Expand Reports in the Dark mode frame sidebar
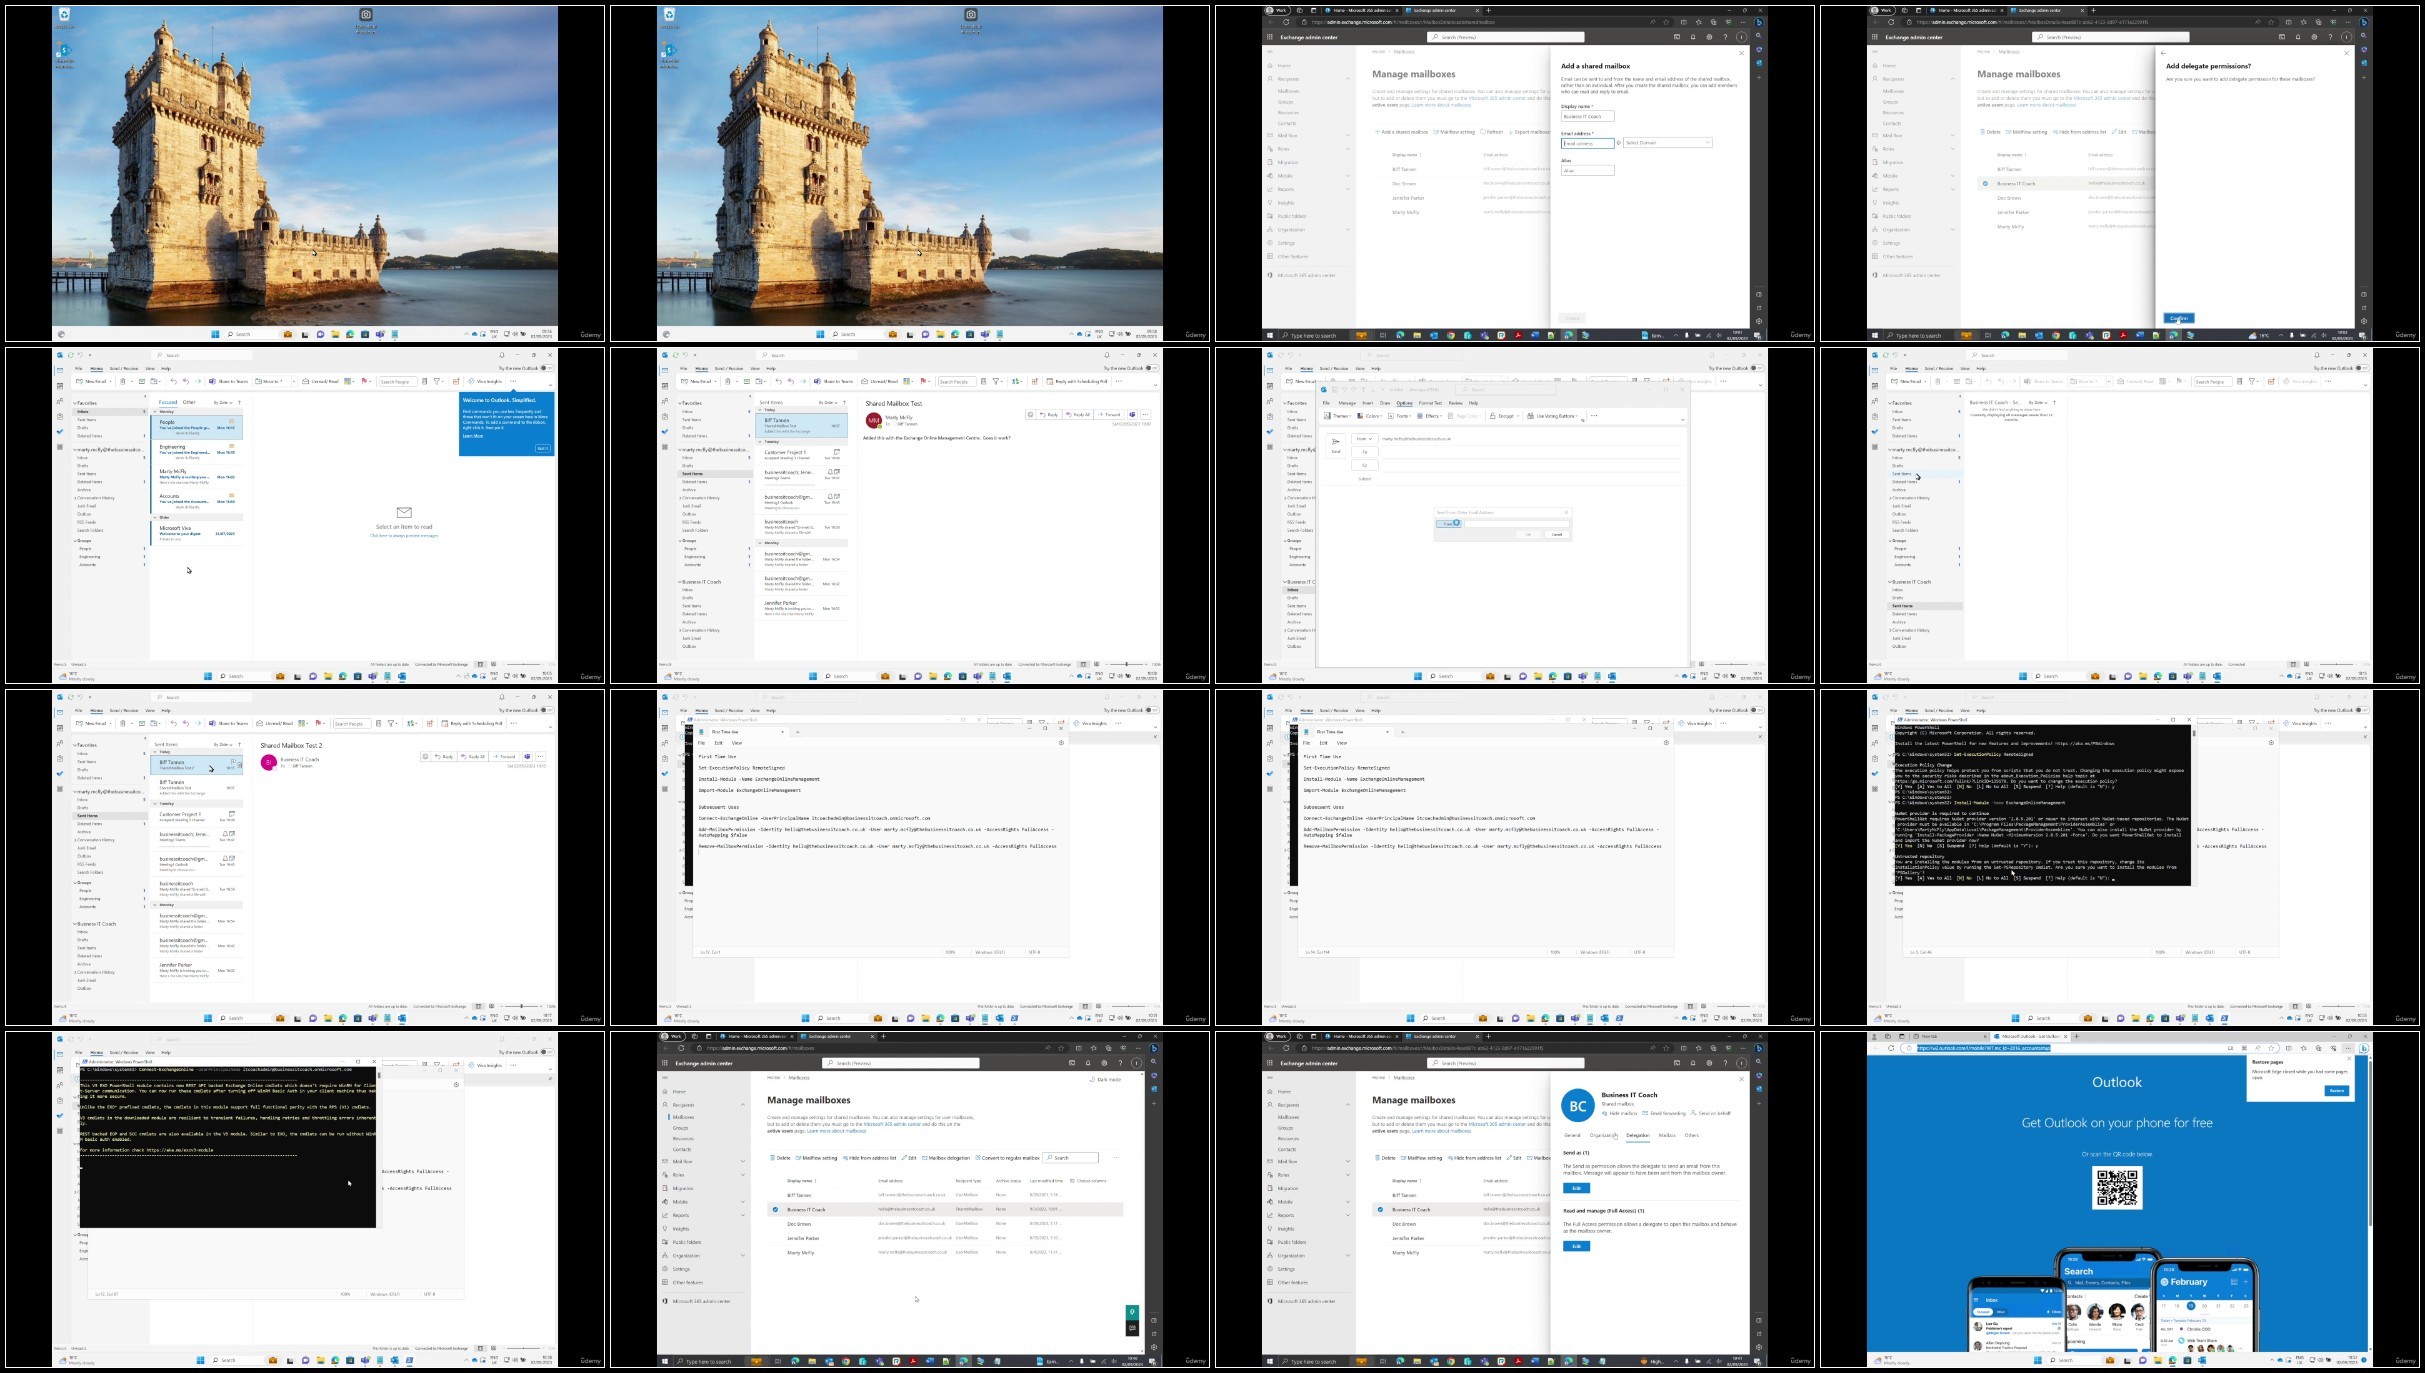Image resolution: width=2425 pixels, height=1373 pixels. tap(743, 1215)
